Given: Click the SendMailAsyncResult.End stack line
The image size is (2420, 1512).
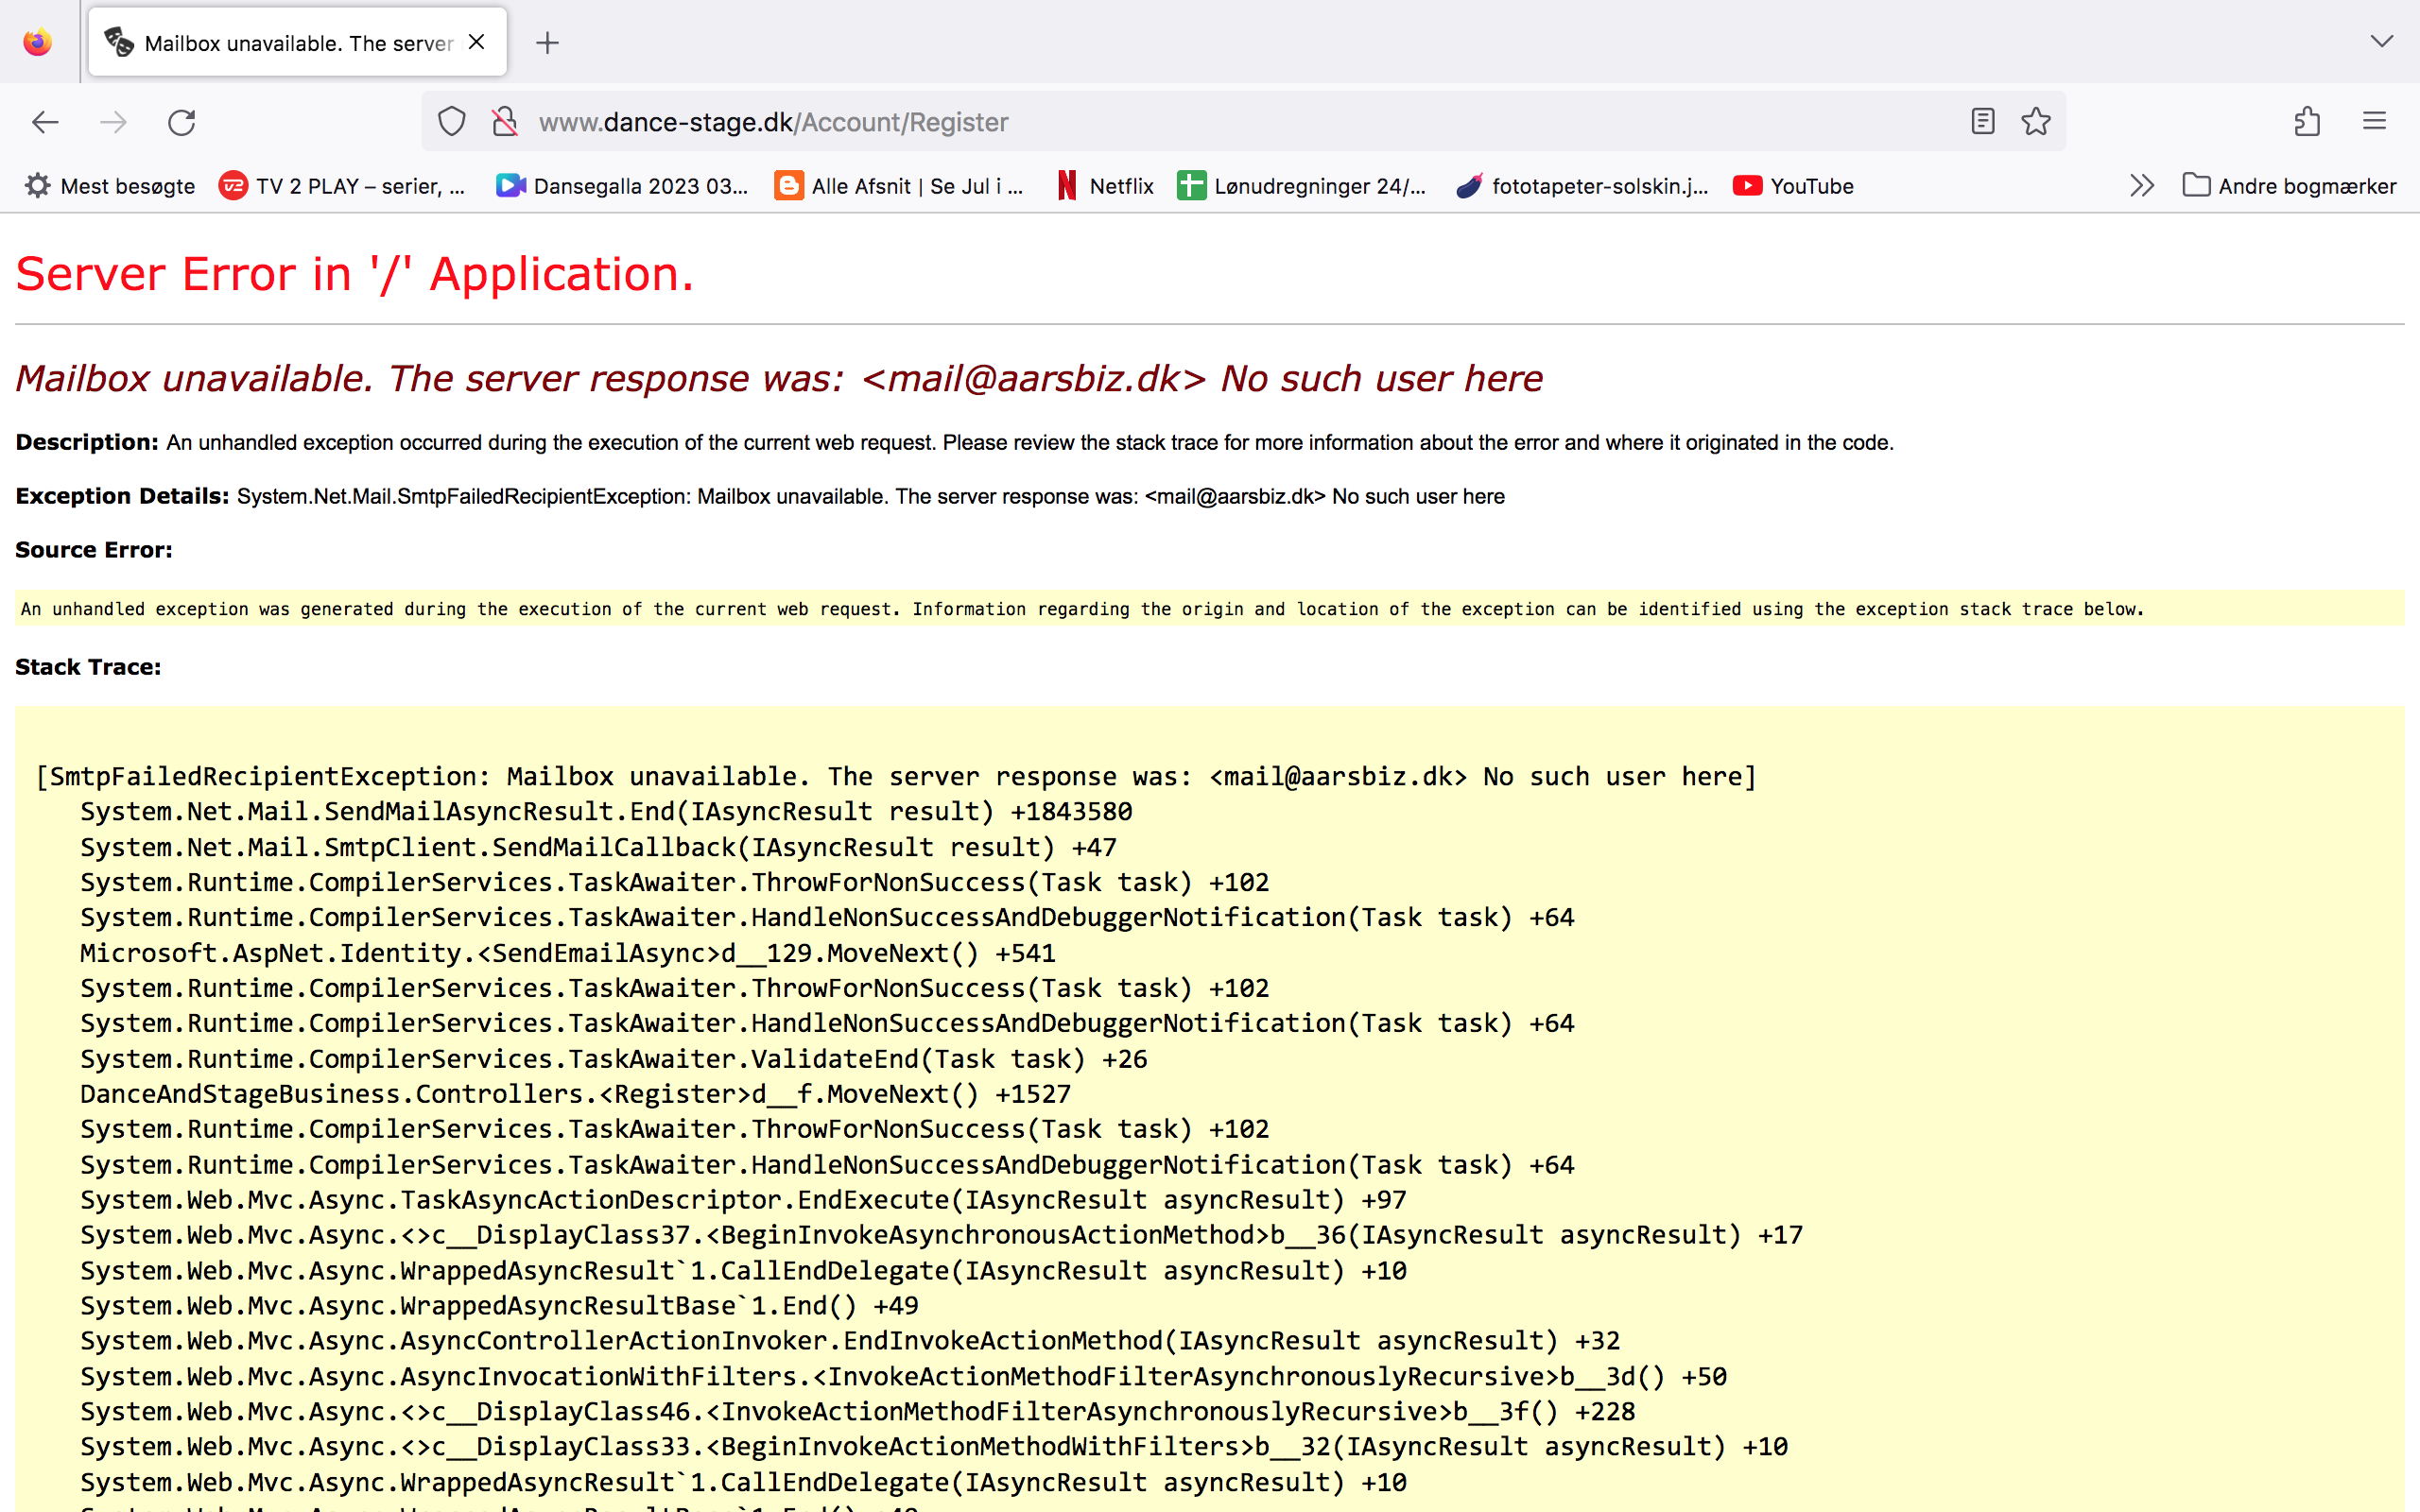Looking at the screenshot, I should tap(606, 812).
